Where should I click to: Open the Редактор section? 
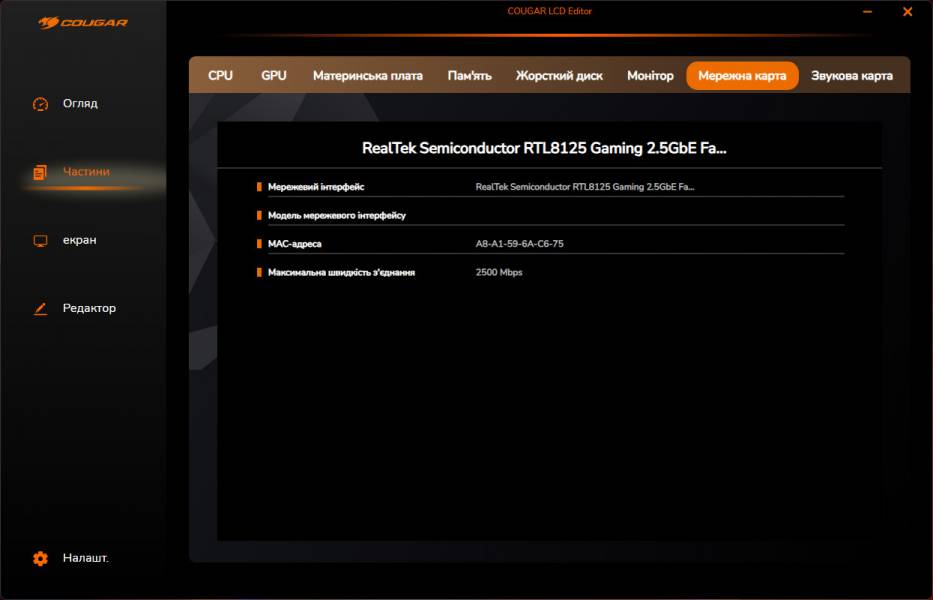[x=89, y=309]
